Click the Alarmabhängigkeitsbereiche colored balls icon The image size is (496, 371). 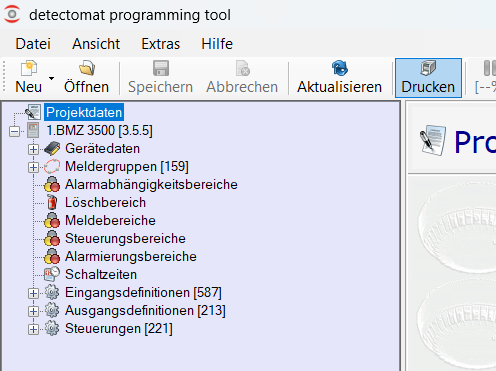(52, 184)
